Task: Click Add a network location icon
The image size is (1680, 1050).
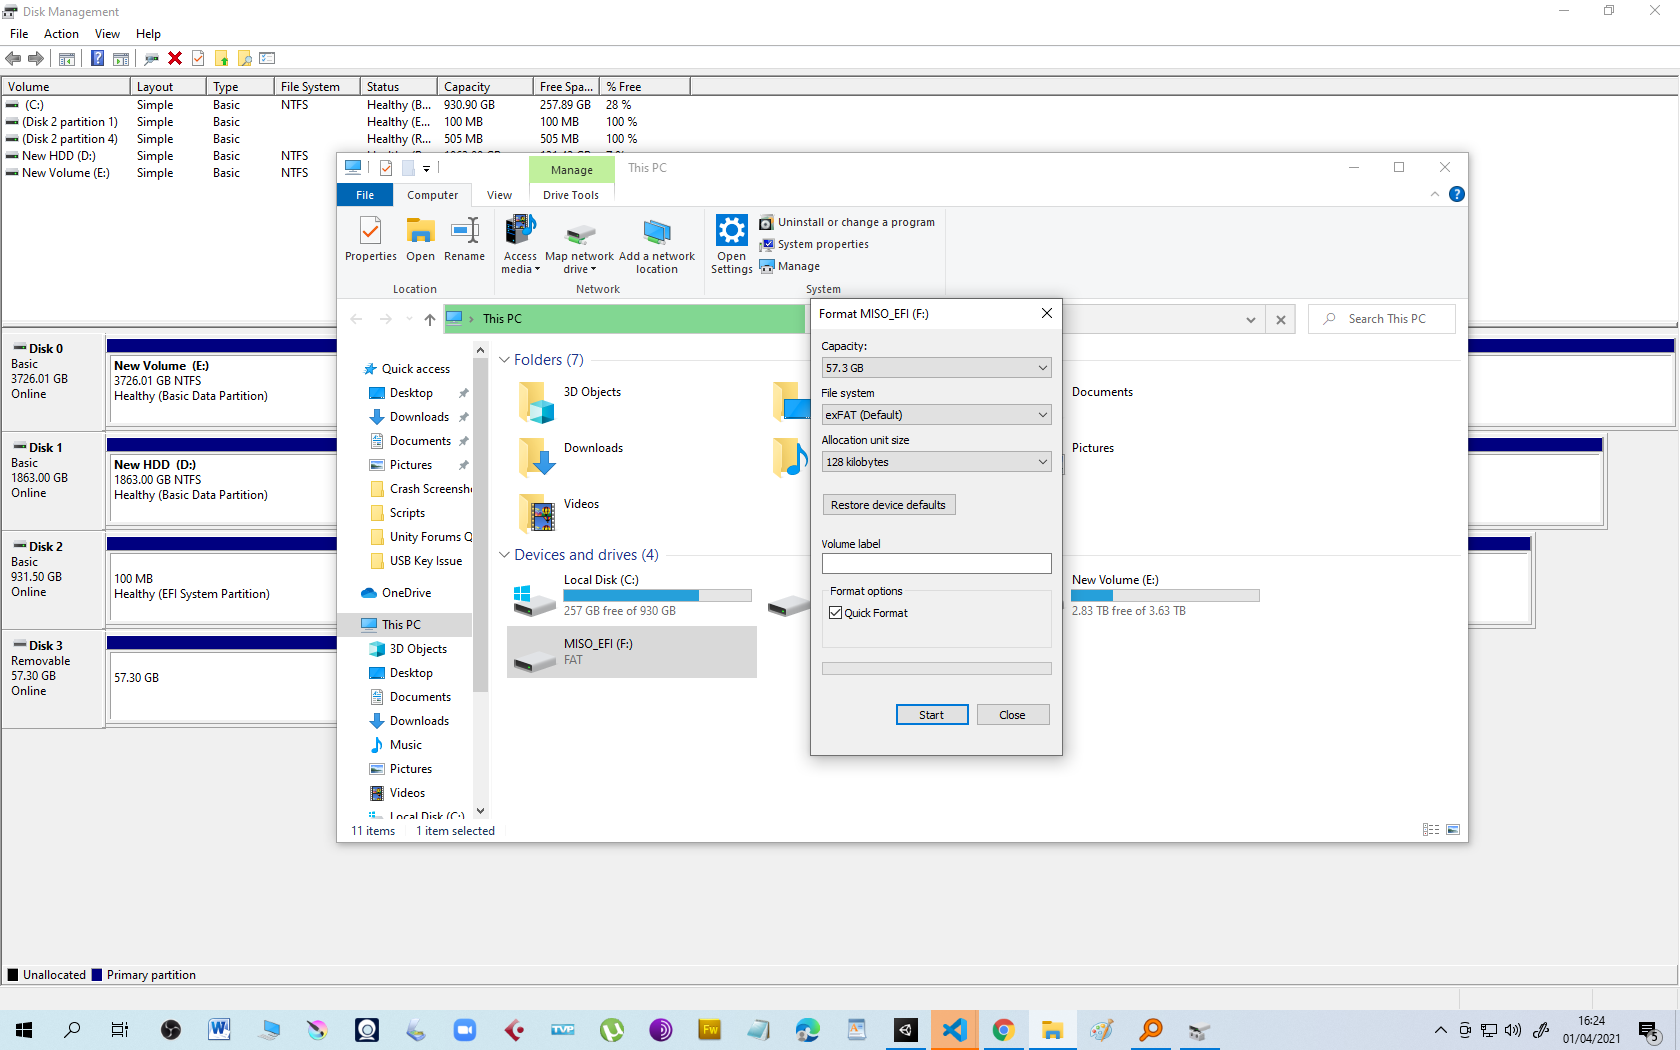Action: pos(657,246)
